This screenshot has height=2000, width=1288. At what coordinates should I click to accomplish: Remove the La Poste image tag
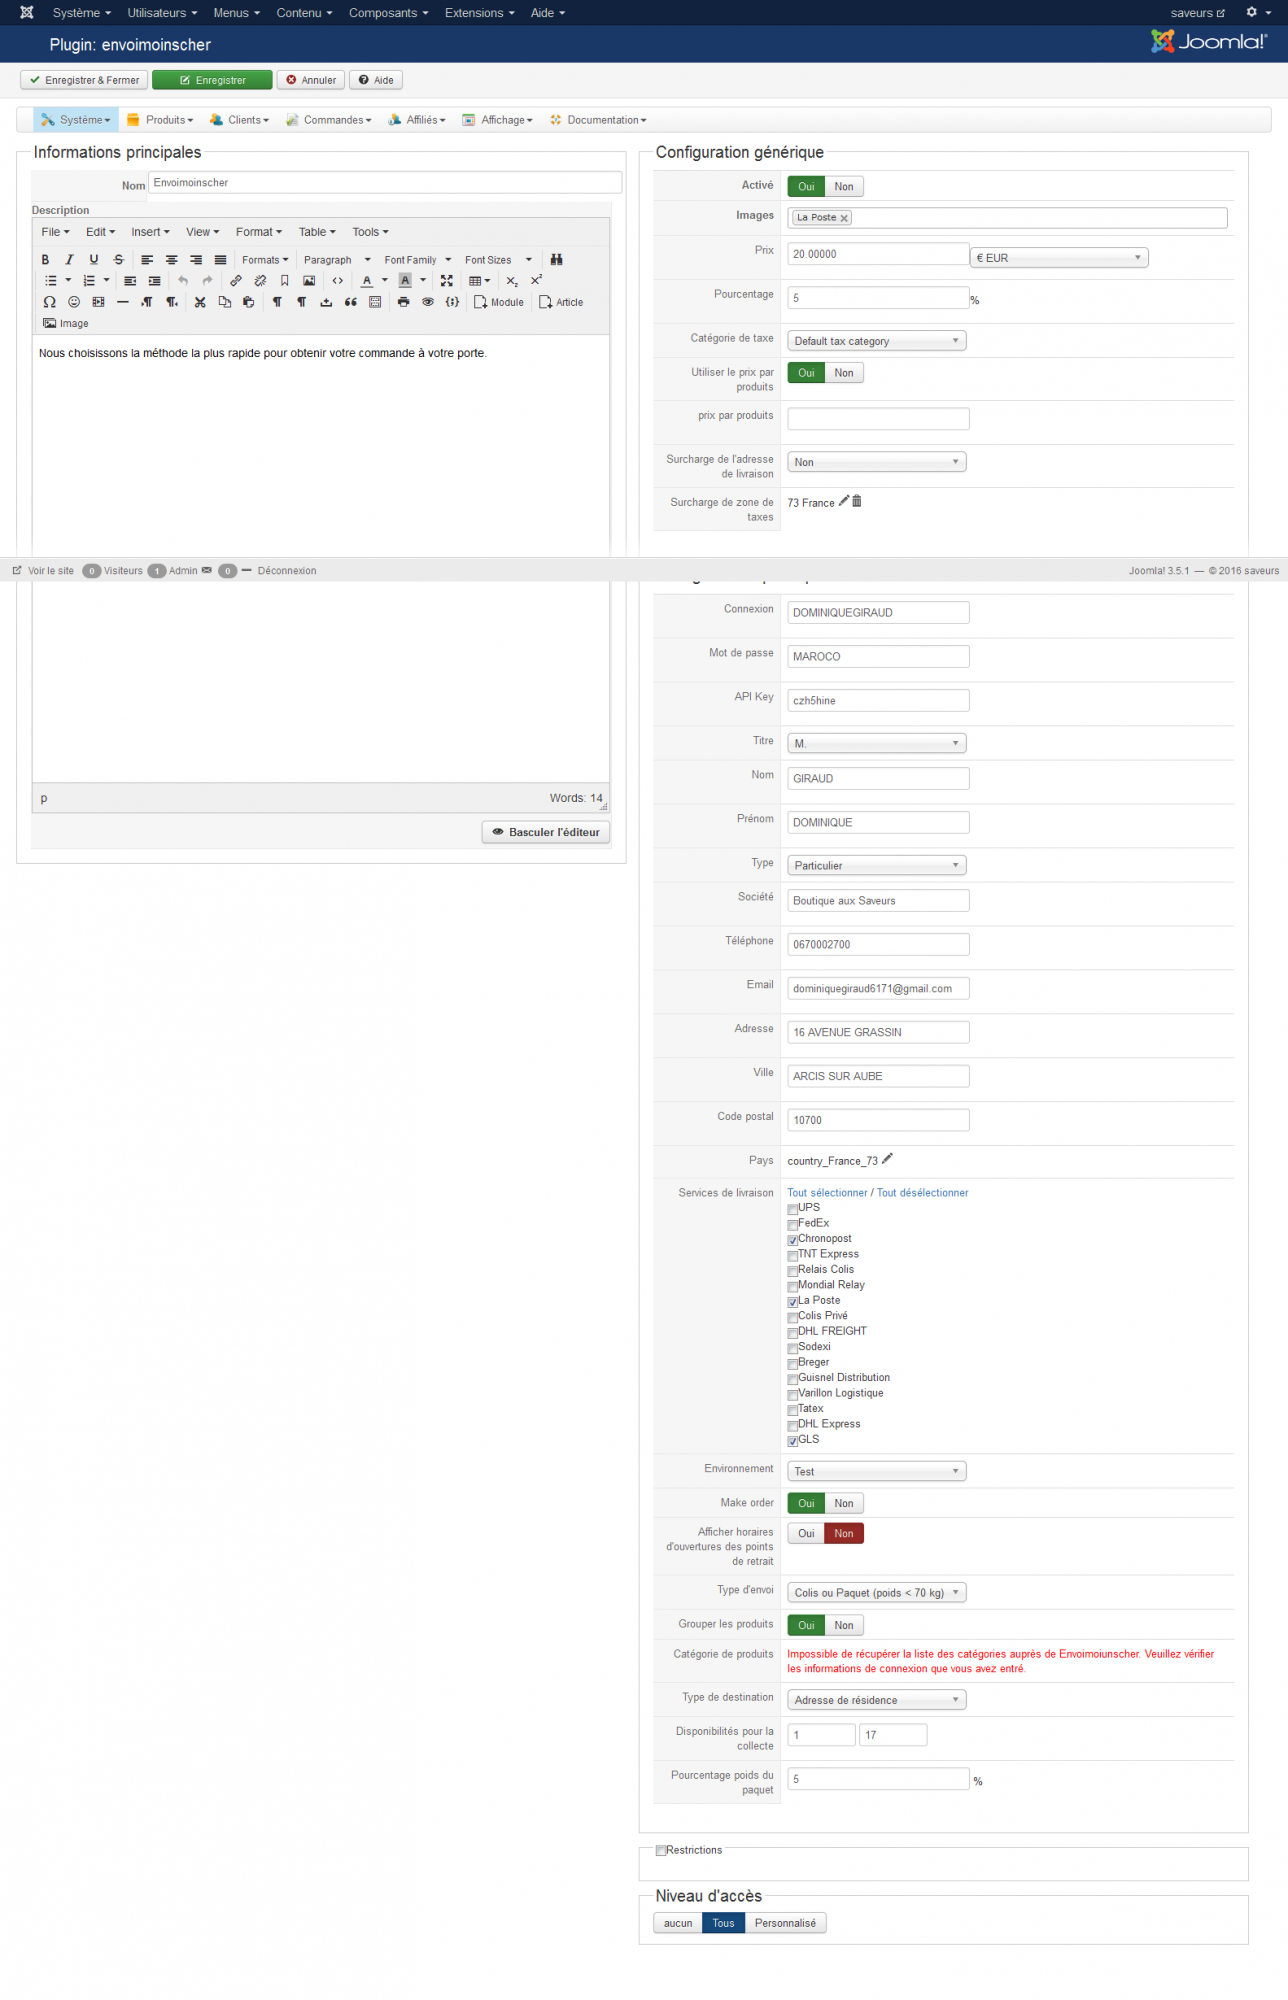(844, 218)
